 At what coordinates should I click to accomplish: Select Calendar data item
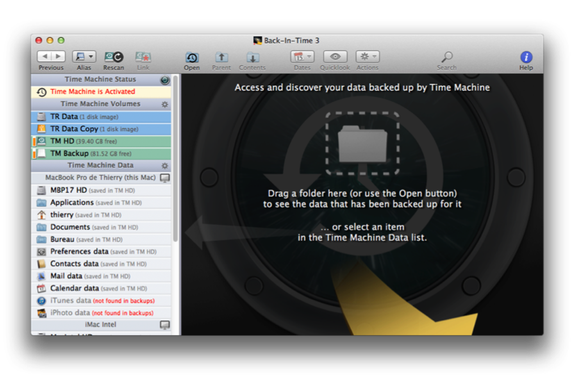click(101, 288)
